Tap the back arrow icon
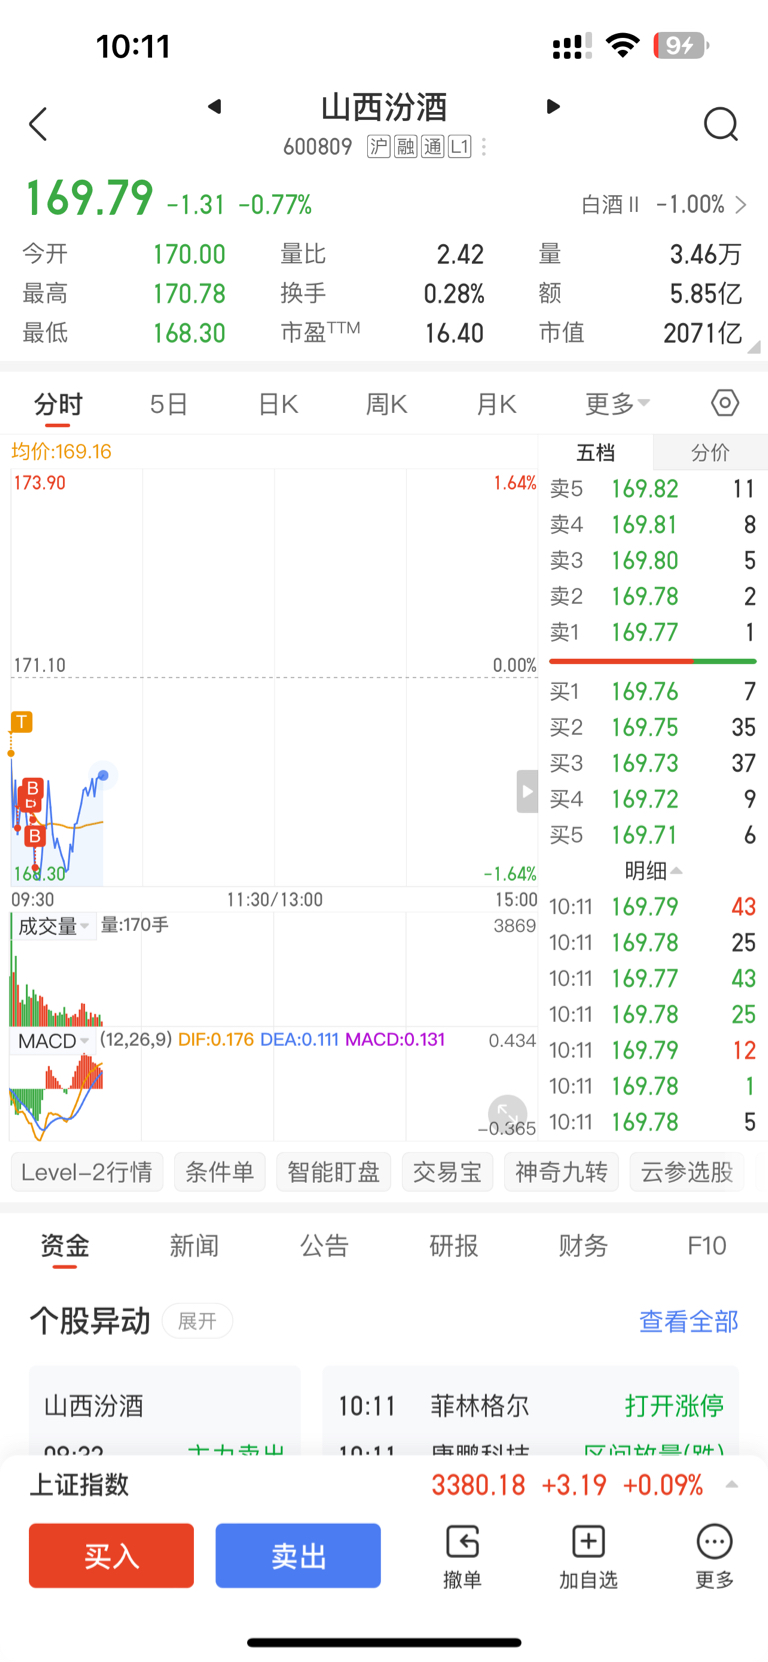 click(38, 125)
